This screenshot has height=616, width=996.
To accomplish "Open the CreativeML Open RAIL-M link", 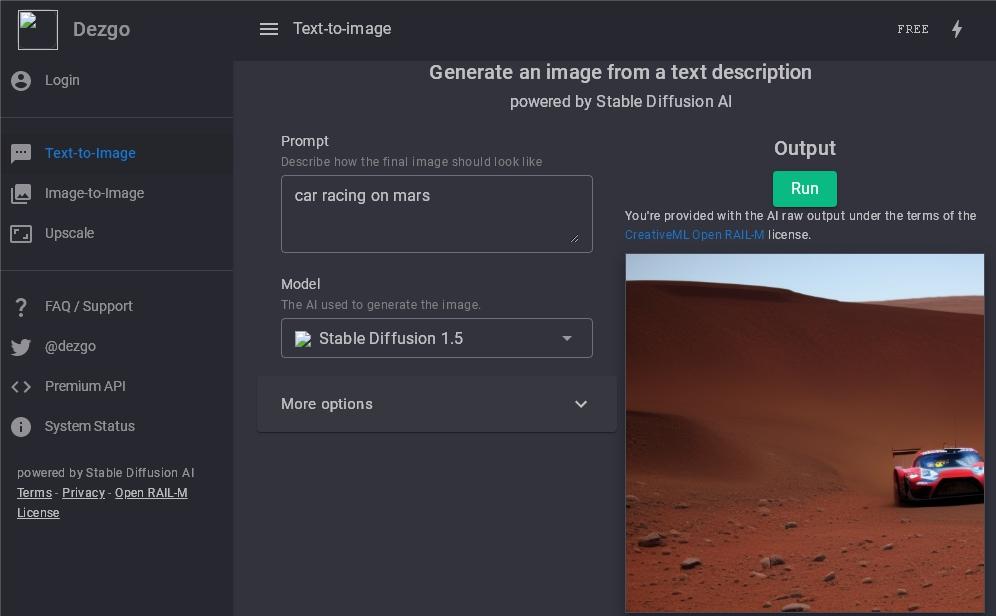I will [x=694, y=235].
